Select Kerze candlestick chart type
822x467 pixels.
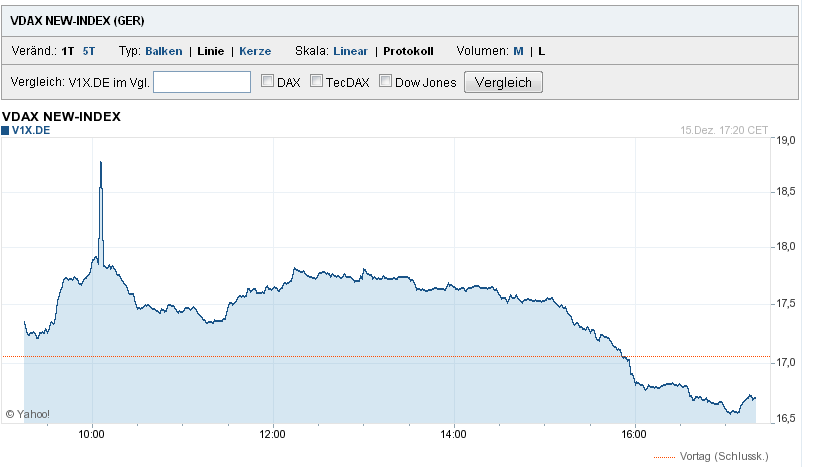pyautogui.click(x=255, y=51)
